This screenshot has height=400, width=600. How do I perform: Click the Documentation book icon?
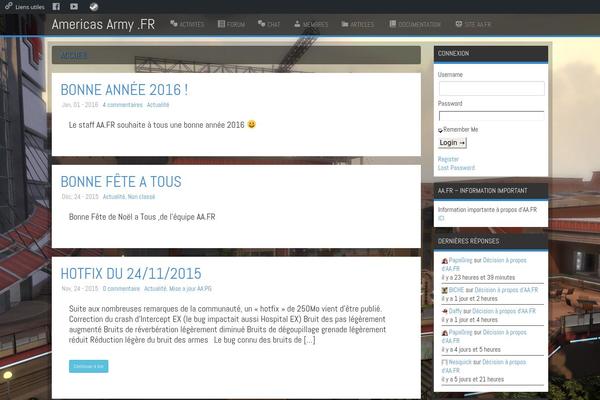tap(393, 24)
